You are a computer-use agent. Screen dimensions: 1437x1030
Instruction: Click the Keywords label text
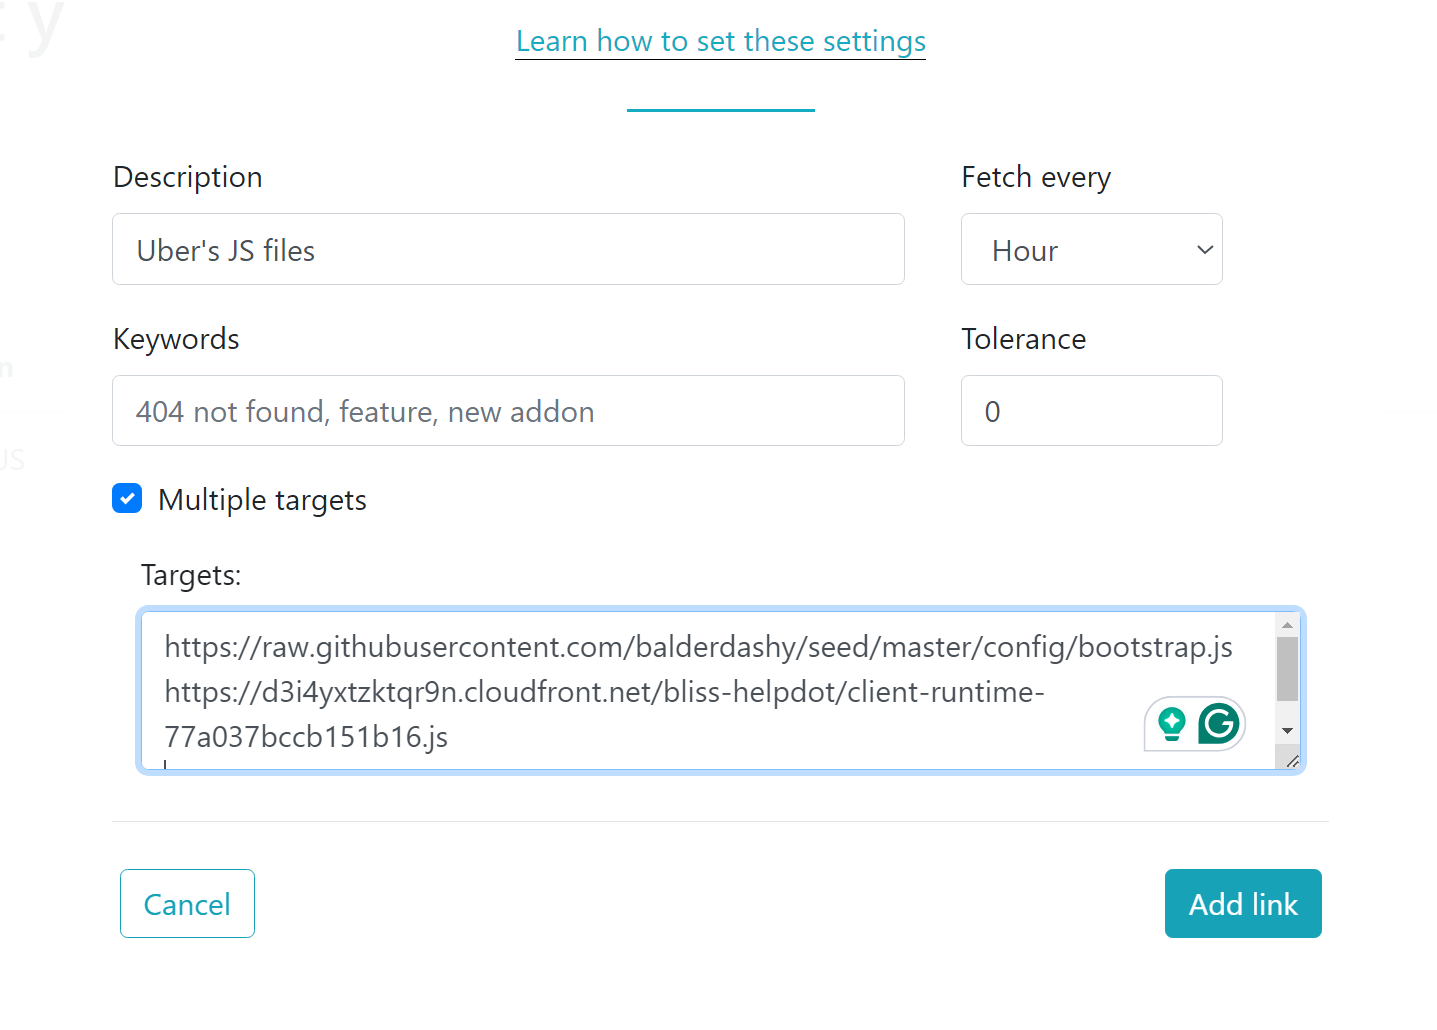[176, 339]
